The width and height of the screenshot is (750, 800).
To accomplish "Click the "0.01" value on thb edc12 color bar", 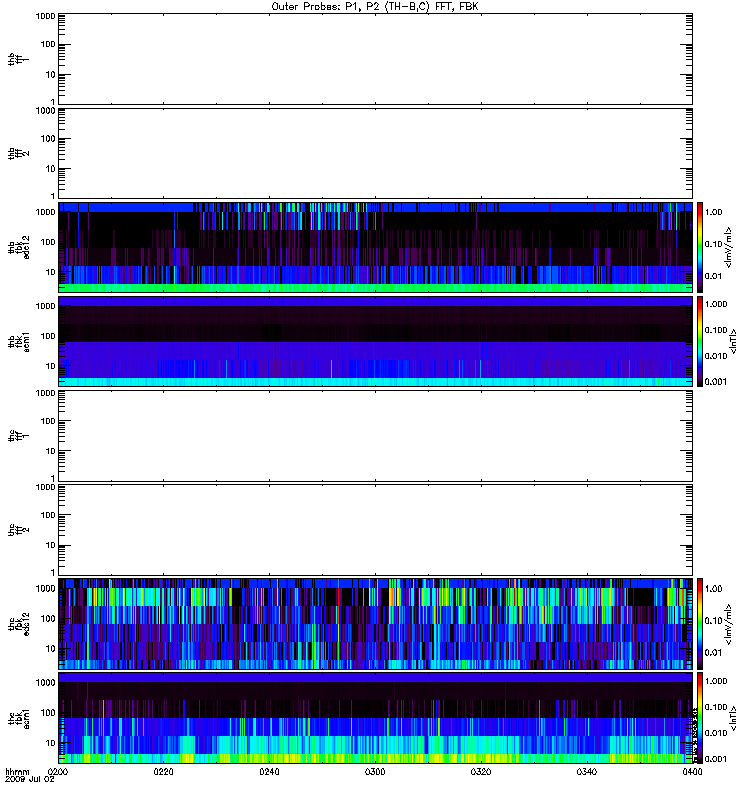I will 713,276.
